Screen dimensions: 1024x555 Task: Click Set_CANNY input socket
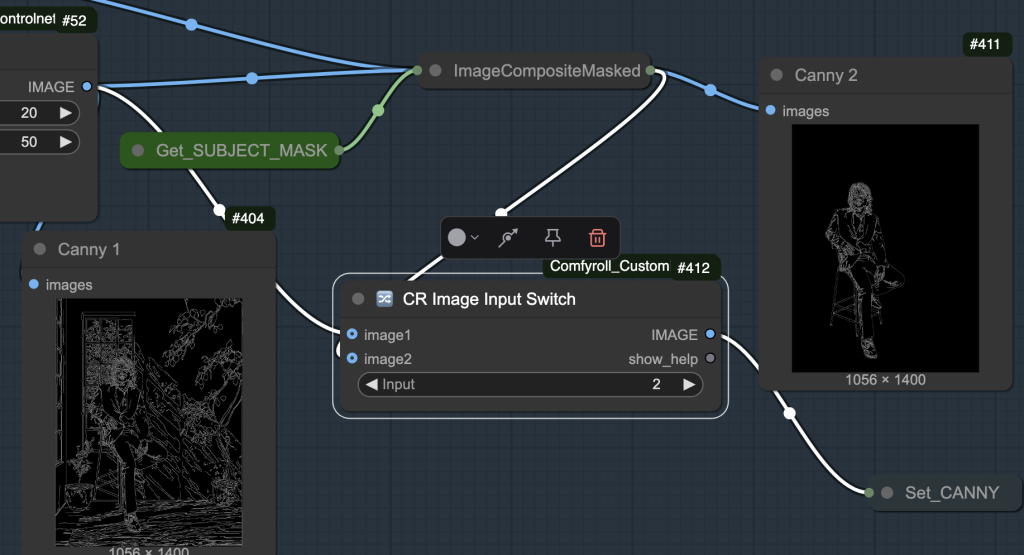click(869, 493)
